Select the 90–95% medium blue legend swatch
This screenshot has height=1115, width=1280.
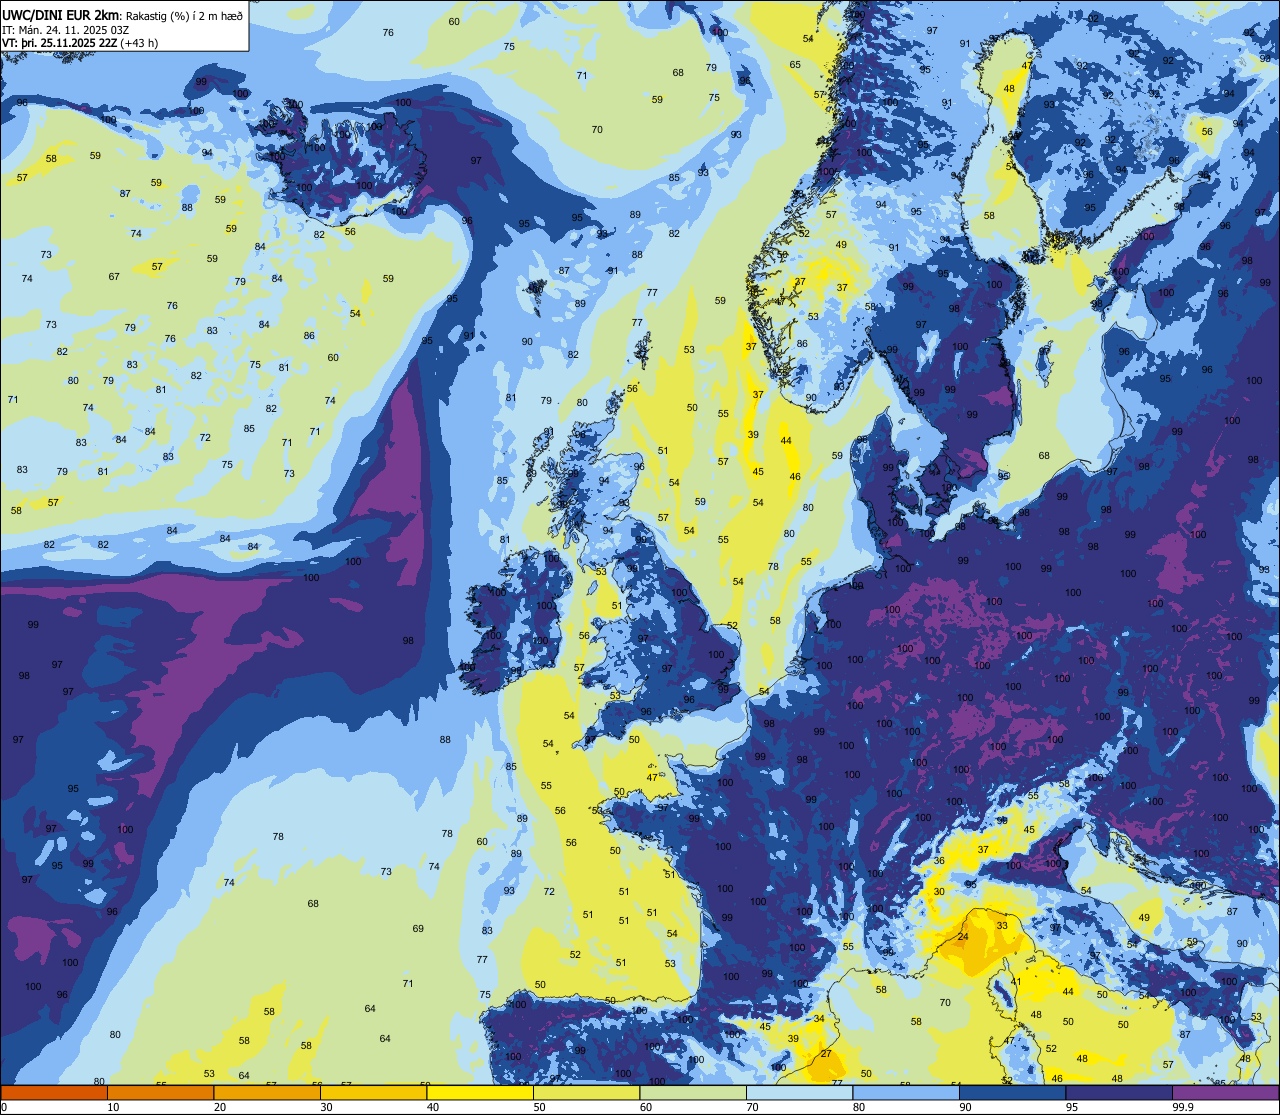point(1012,1092)
